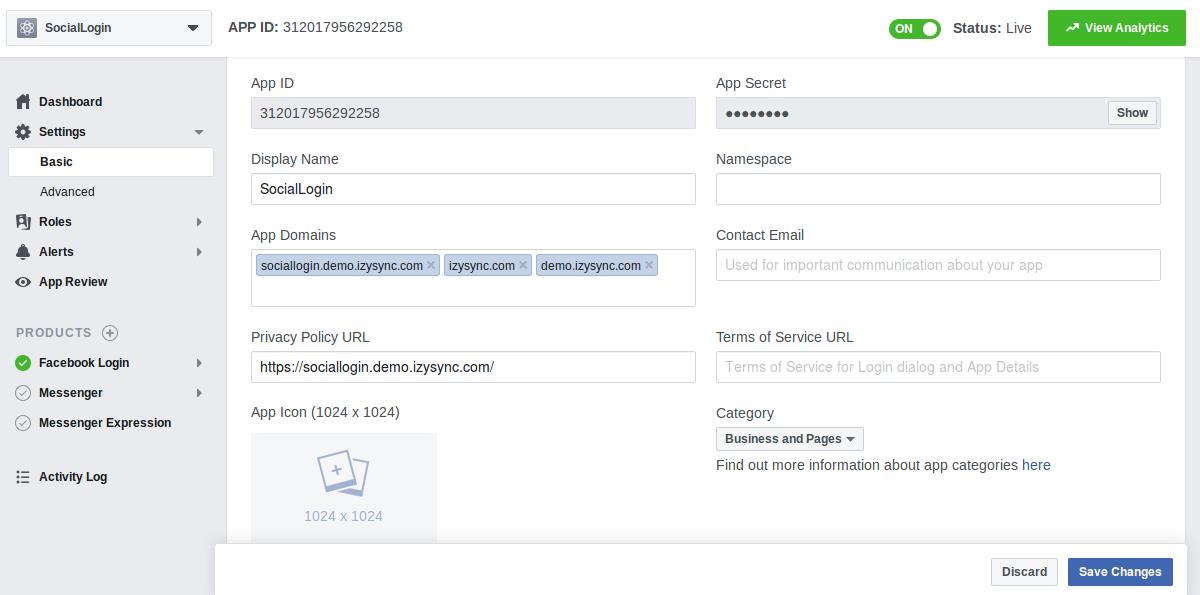This screenshot has height=595, width=1200.
Task: Open the Business and Pages category dropdown
Action: [x=790, y=439]
